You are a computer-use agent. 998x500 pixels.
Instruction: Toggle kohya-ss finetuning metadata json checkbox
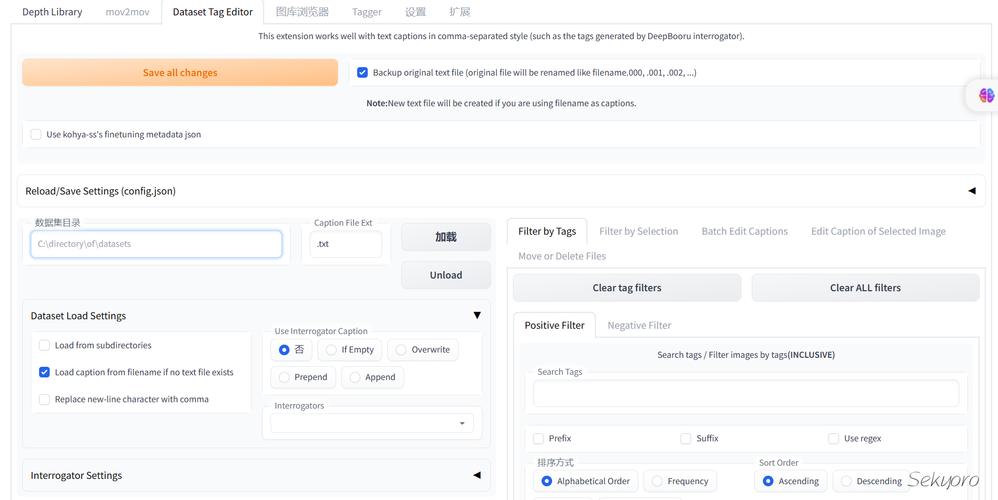point(36,134)
